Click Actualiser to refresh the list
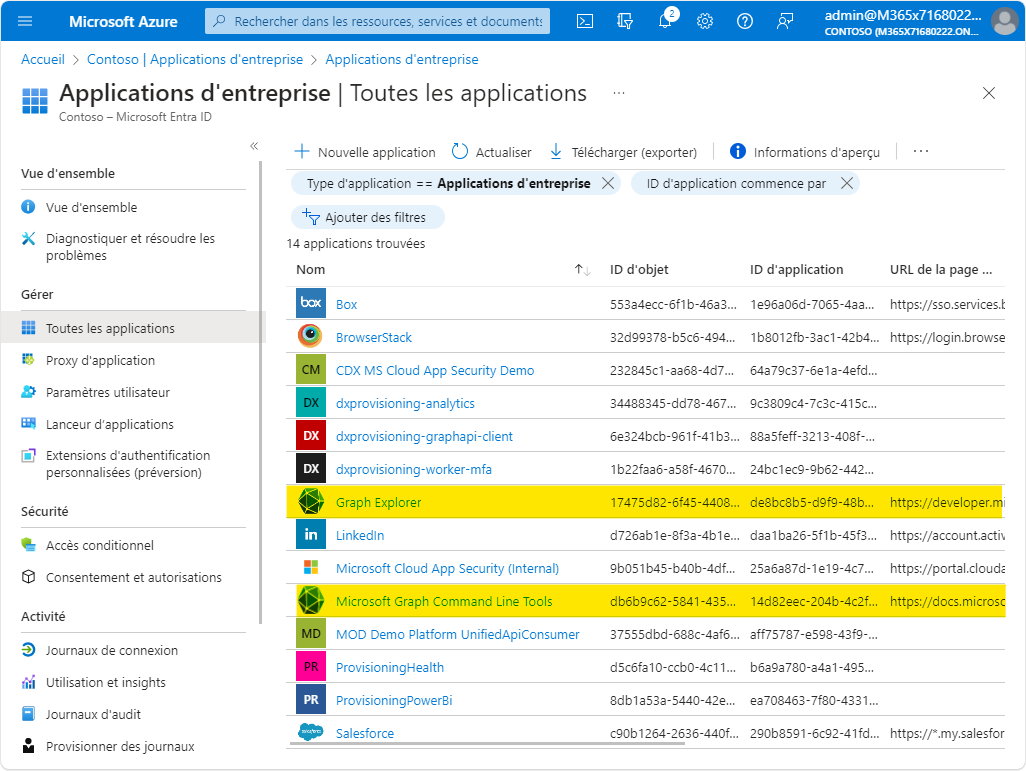This screenshot has width=1026, height=771. 491,152
